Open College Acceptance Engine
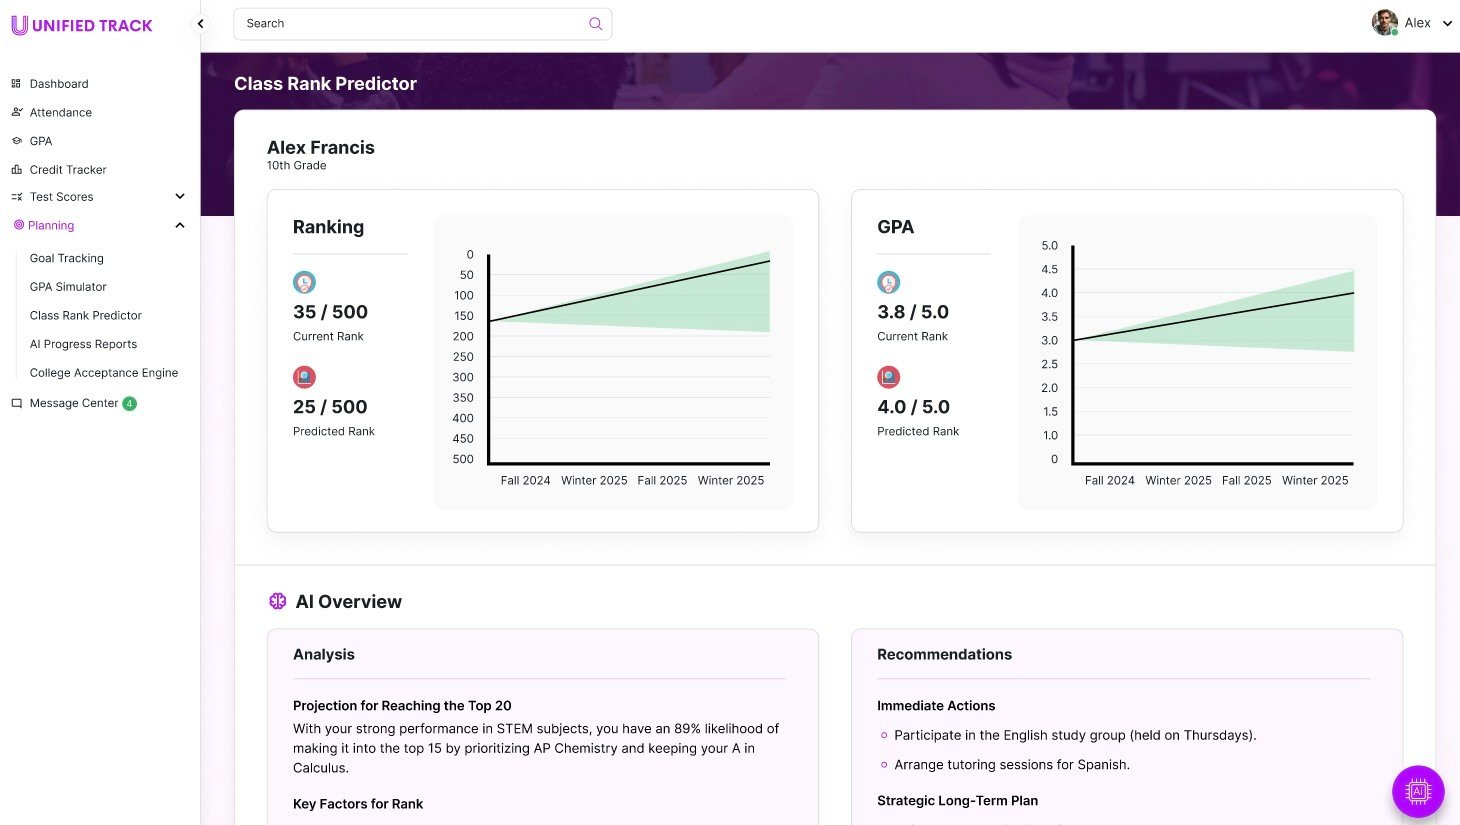The width and height of the screenshot is (1460, 825). [104, 373]
